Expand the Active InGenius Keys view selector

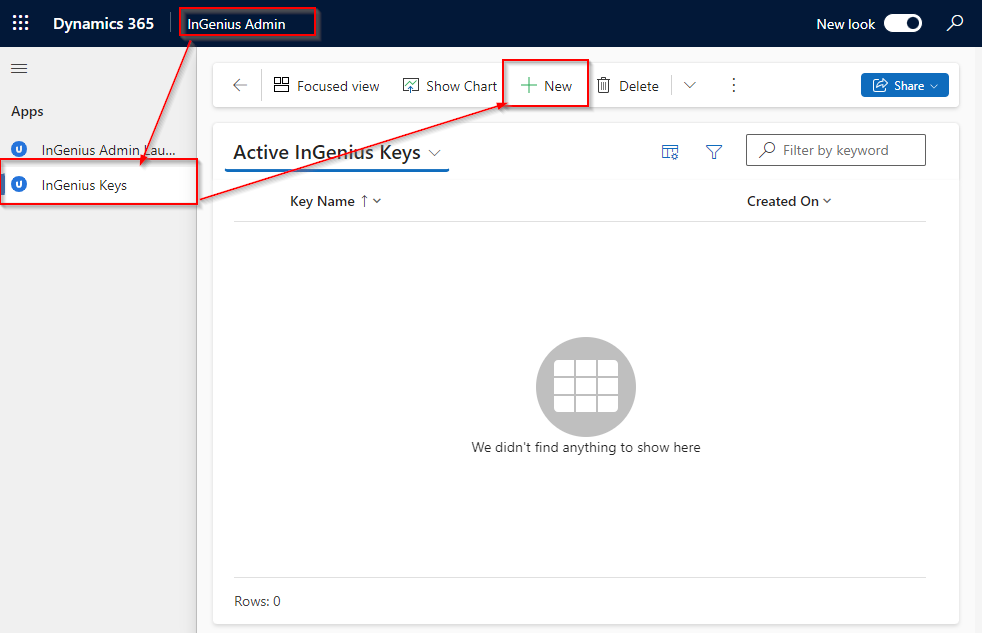click(x=435, y=153)
